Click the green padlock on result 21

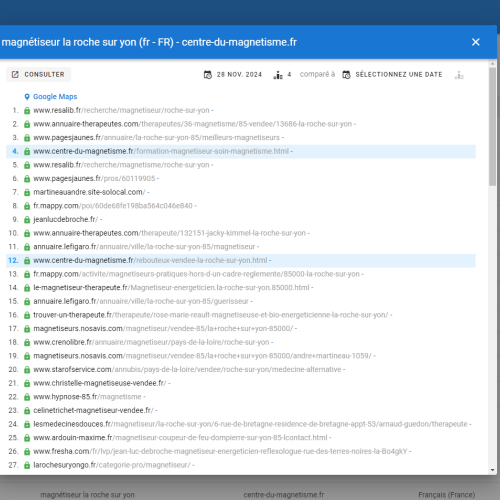tap(27, 384)
